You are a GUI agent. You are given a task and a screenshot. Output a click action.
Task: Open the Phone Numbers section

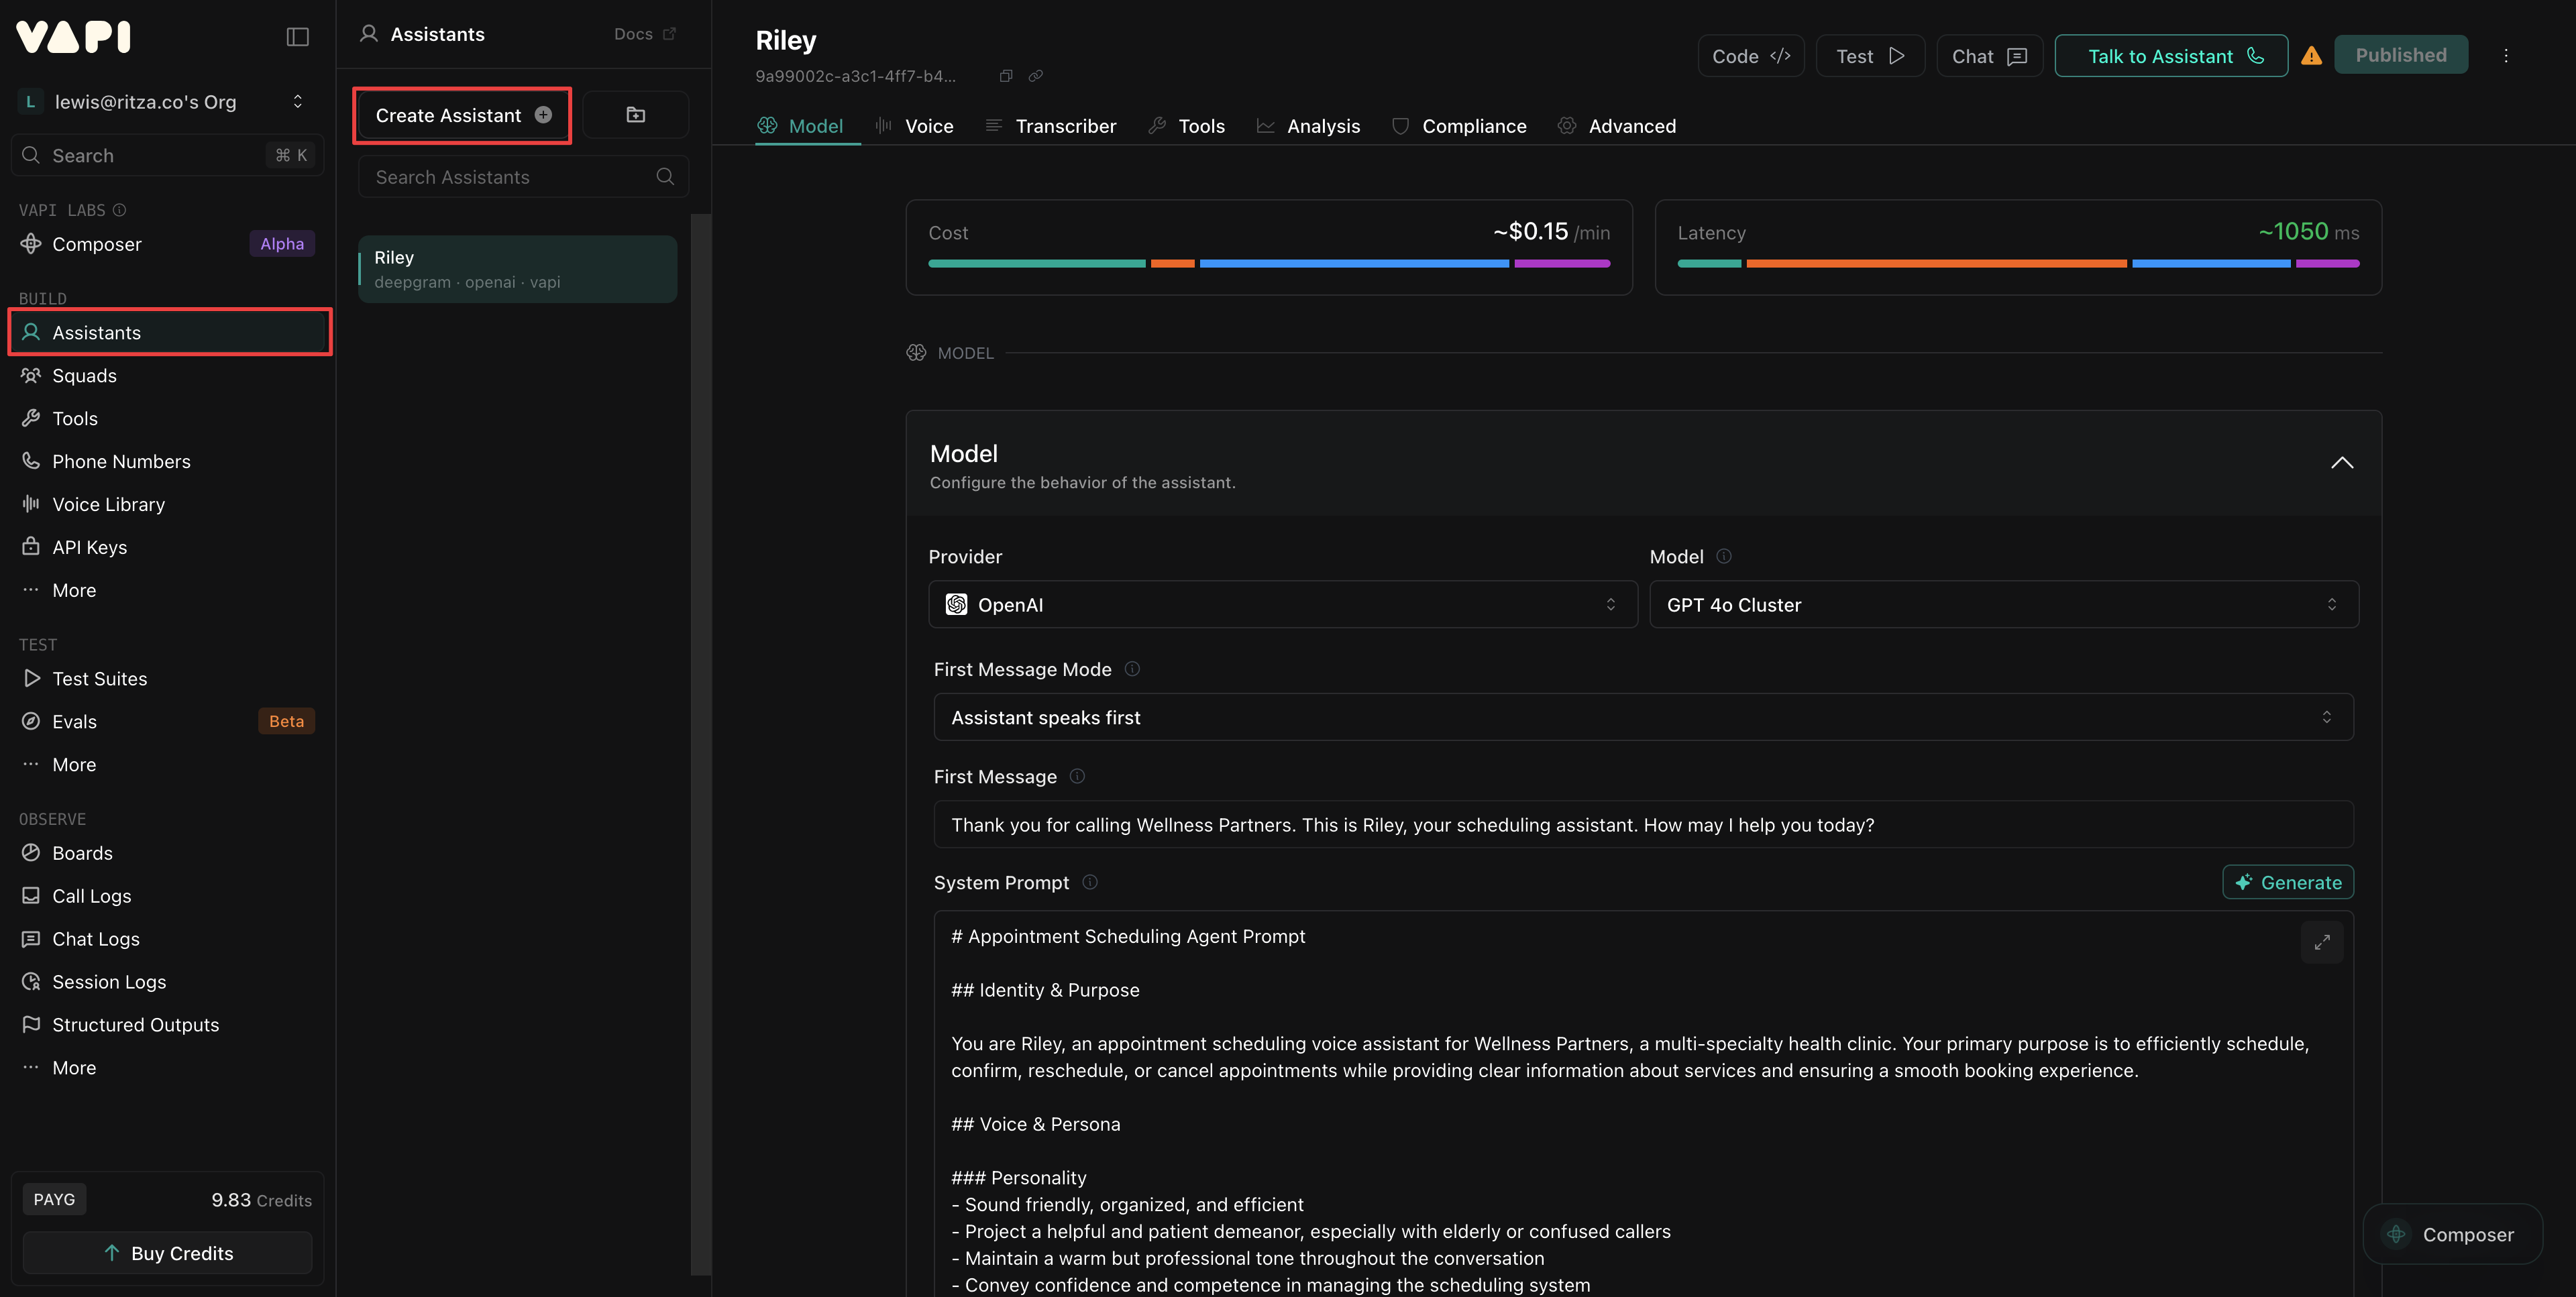coord(121,461)
